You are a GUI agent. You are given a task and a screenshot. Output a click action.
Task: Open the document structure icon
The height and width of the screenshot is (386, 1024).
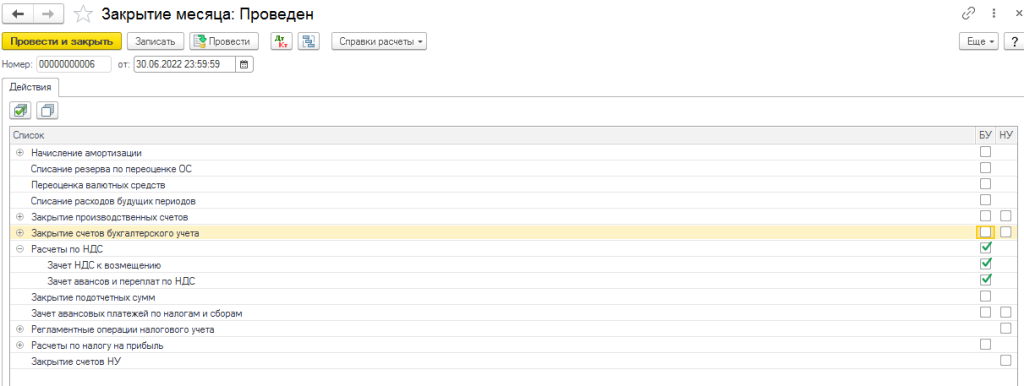[308, 41]
